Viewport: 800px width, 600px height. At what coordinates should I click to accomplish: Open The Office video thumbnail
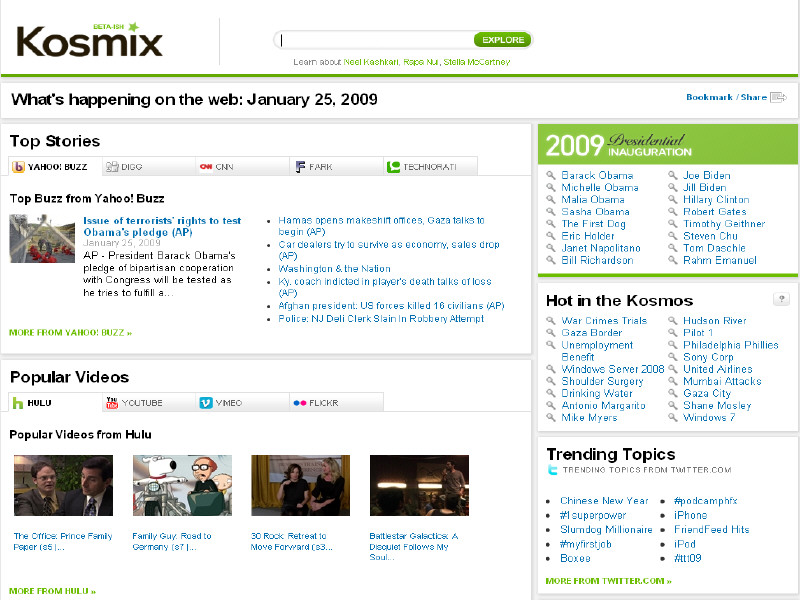coord(63,485)
